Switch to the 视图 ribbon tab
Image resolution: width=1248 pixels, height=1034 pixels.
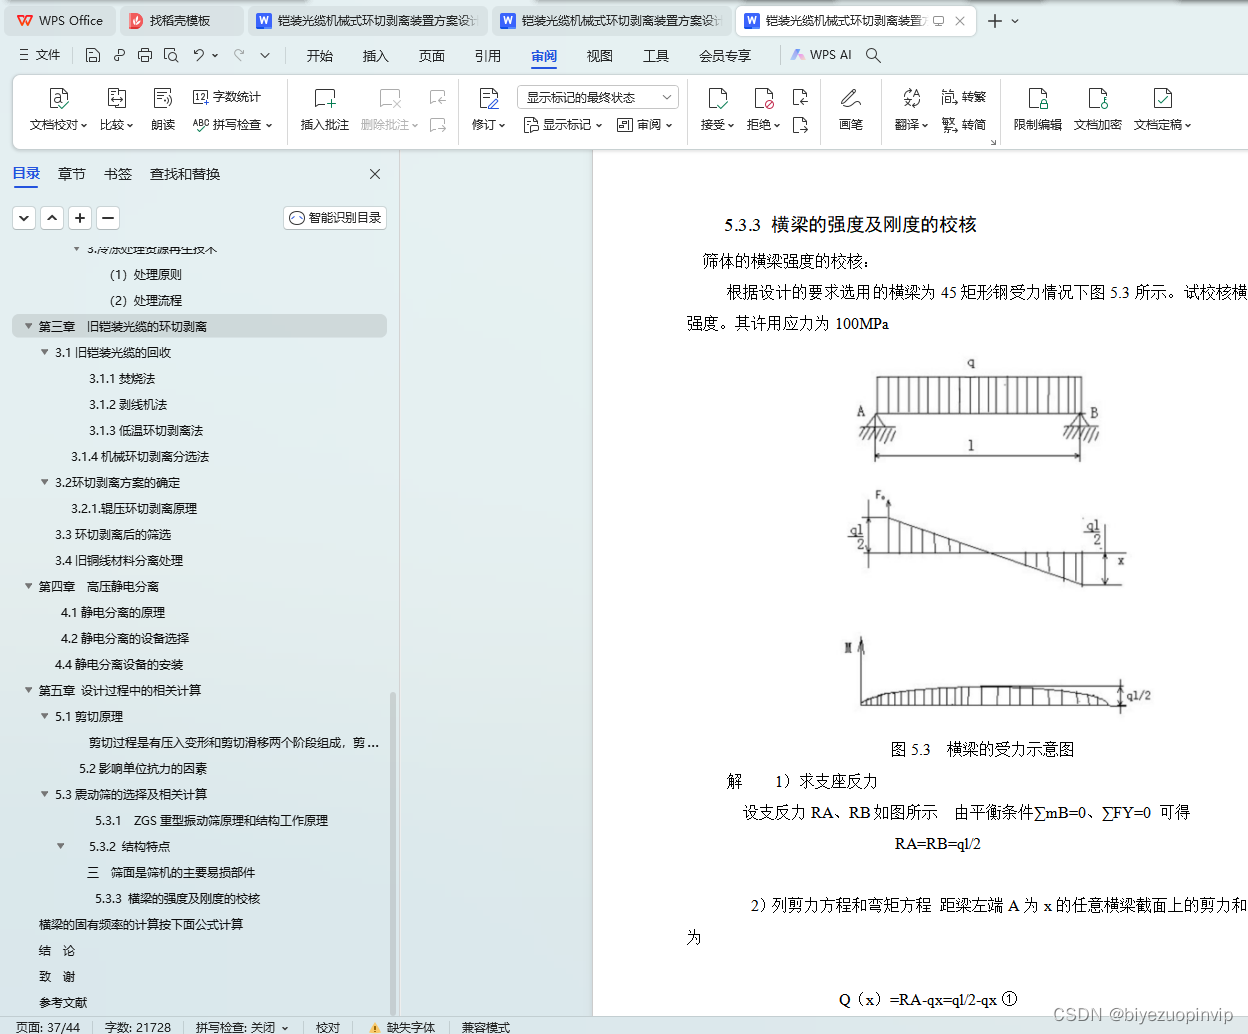(600, 56)
